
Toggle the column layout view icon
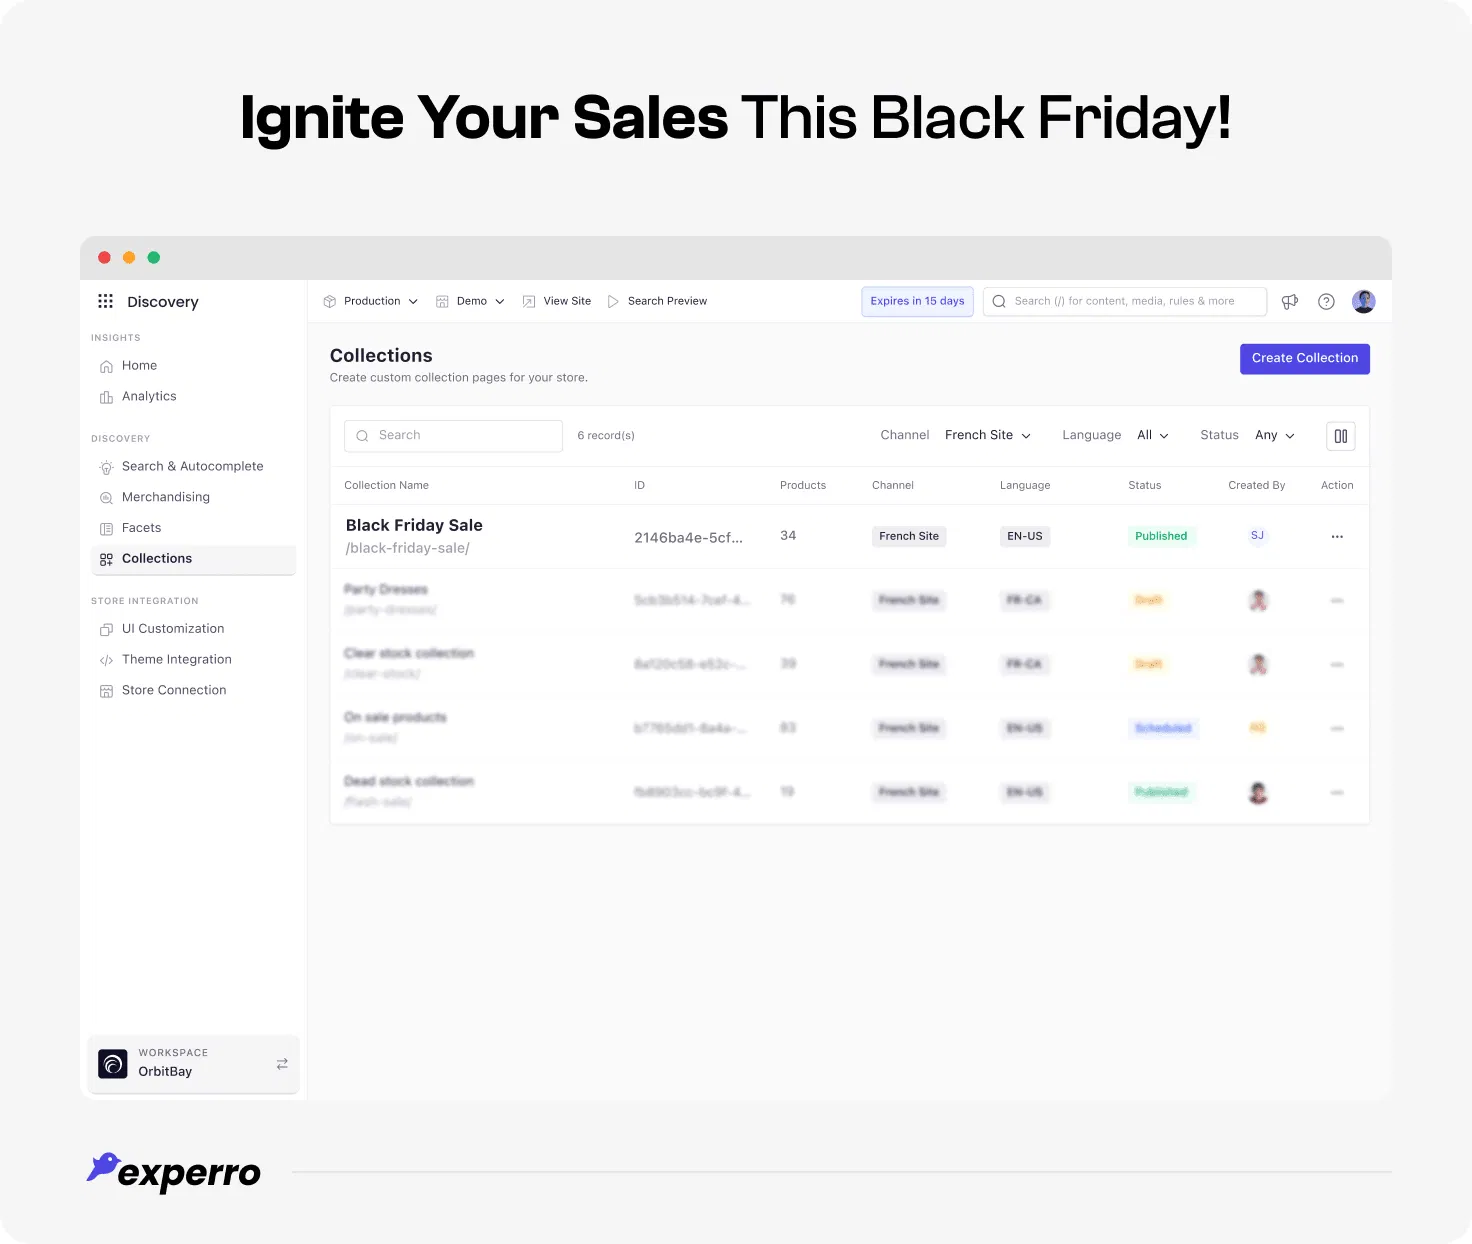coord(1340,436)
